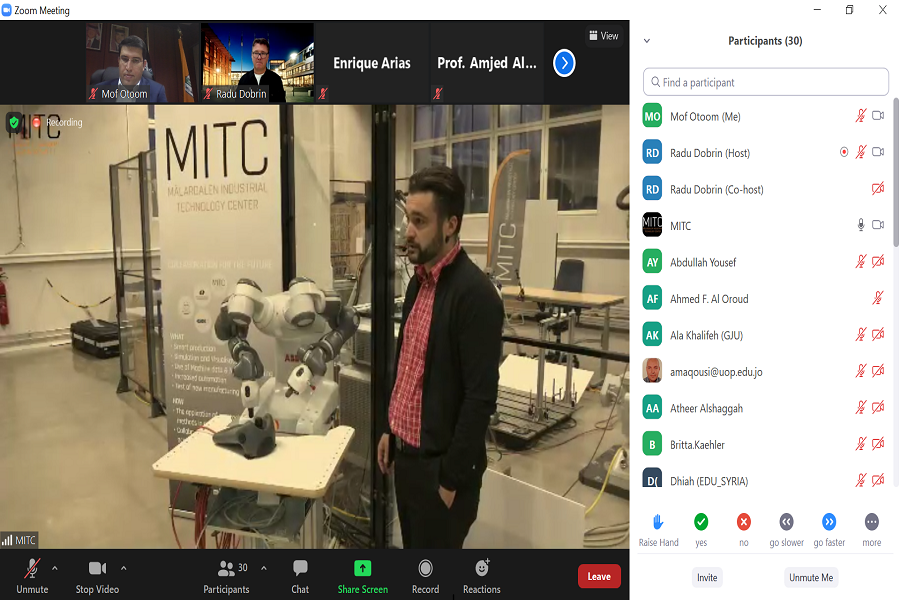Collapse the Participants panel chevron
Image resolution: width=900 pixels, height=600 pixels.
pos(647,41)
